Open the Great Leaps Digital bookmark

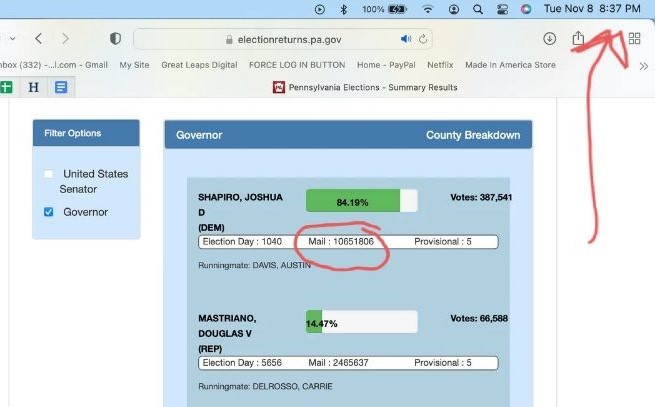(199, 65)
